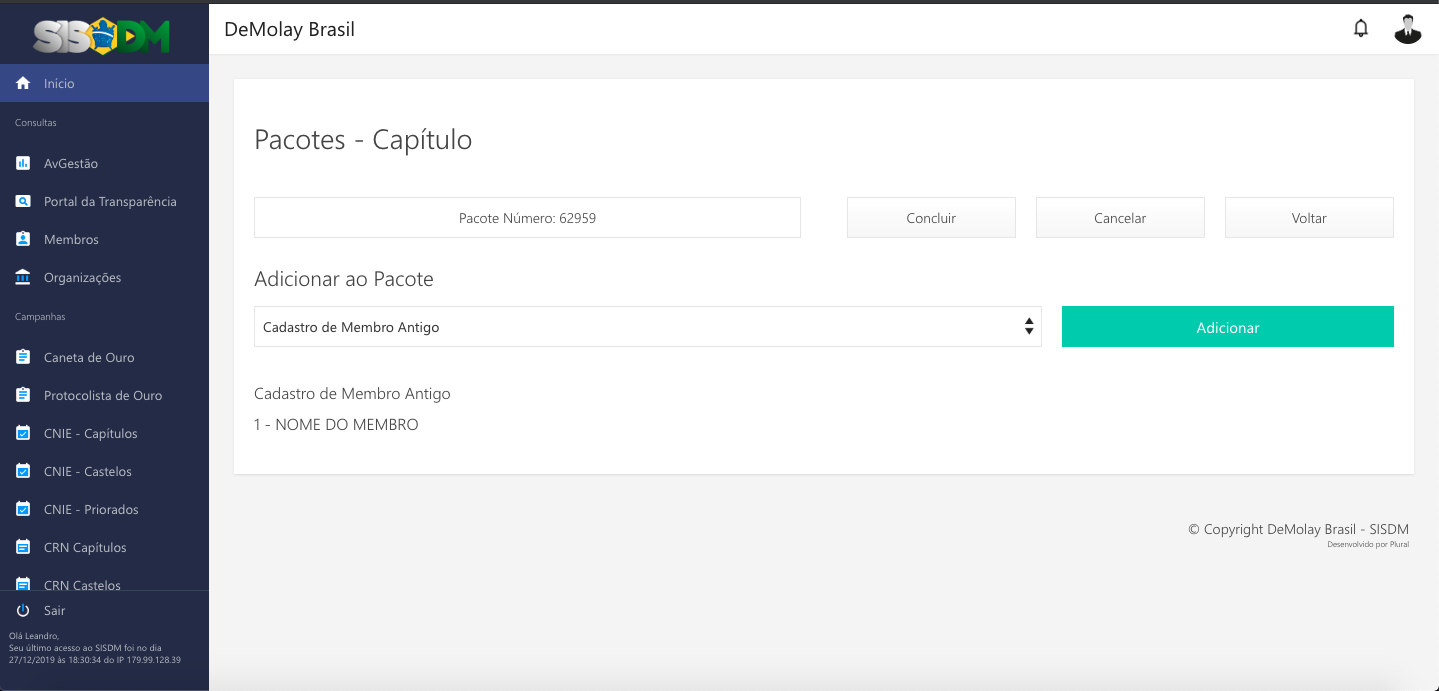Select CNIE - Castelos in sidebar
Screen dimensions: 1439x691
88,471
